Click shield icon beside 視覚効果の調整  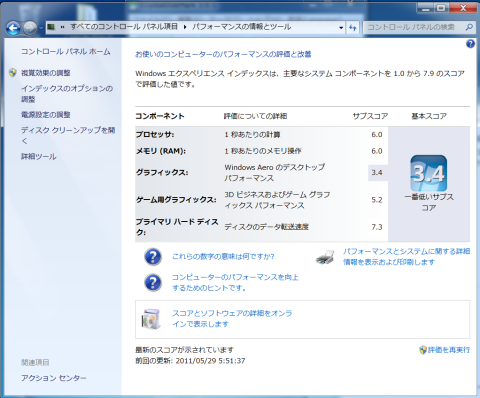click(13, 73)
